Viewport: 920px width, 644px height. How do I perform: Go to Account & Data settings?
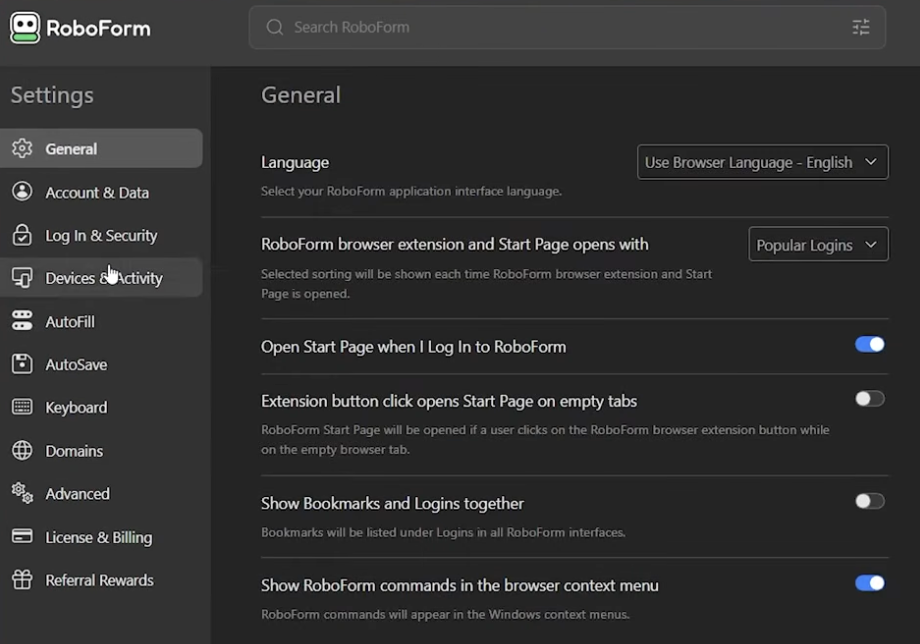pos(101,192)
